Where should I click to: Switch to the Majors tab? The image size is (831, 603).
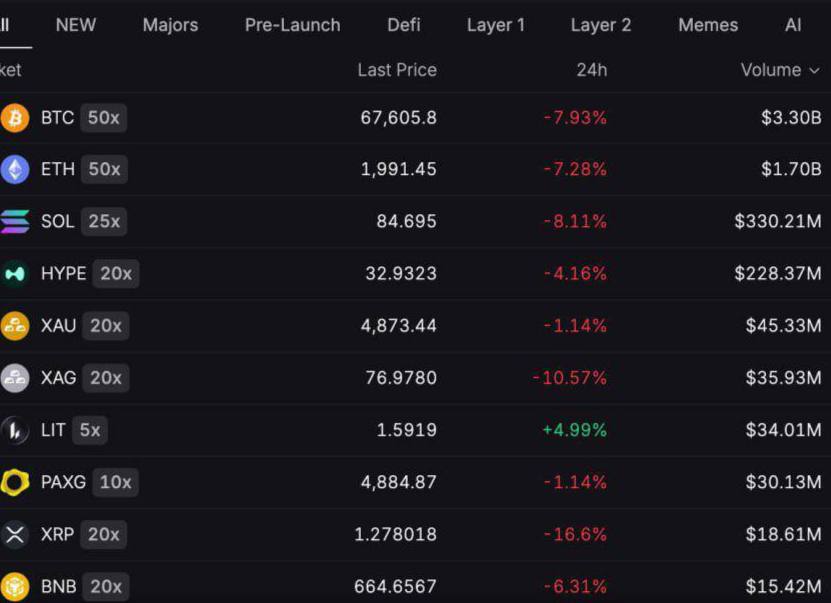[170, 25]
